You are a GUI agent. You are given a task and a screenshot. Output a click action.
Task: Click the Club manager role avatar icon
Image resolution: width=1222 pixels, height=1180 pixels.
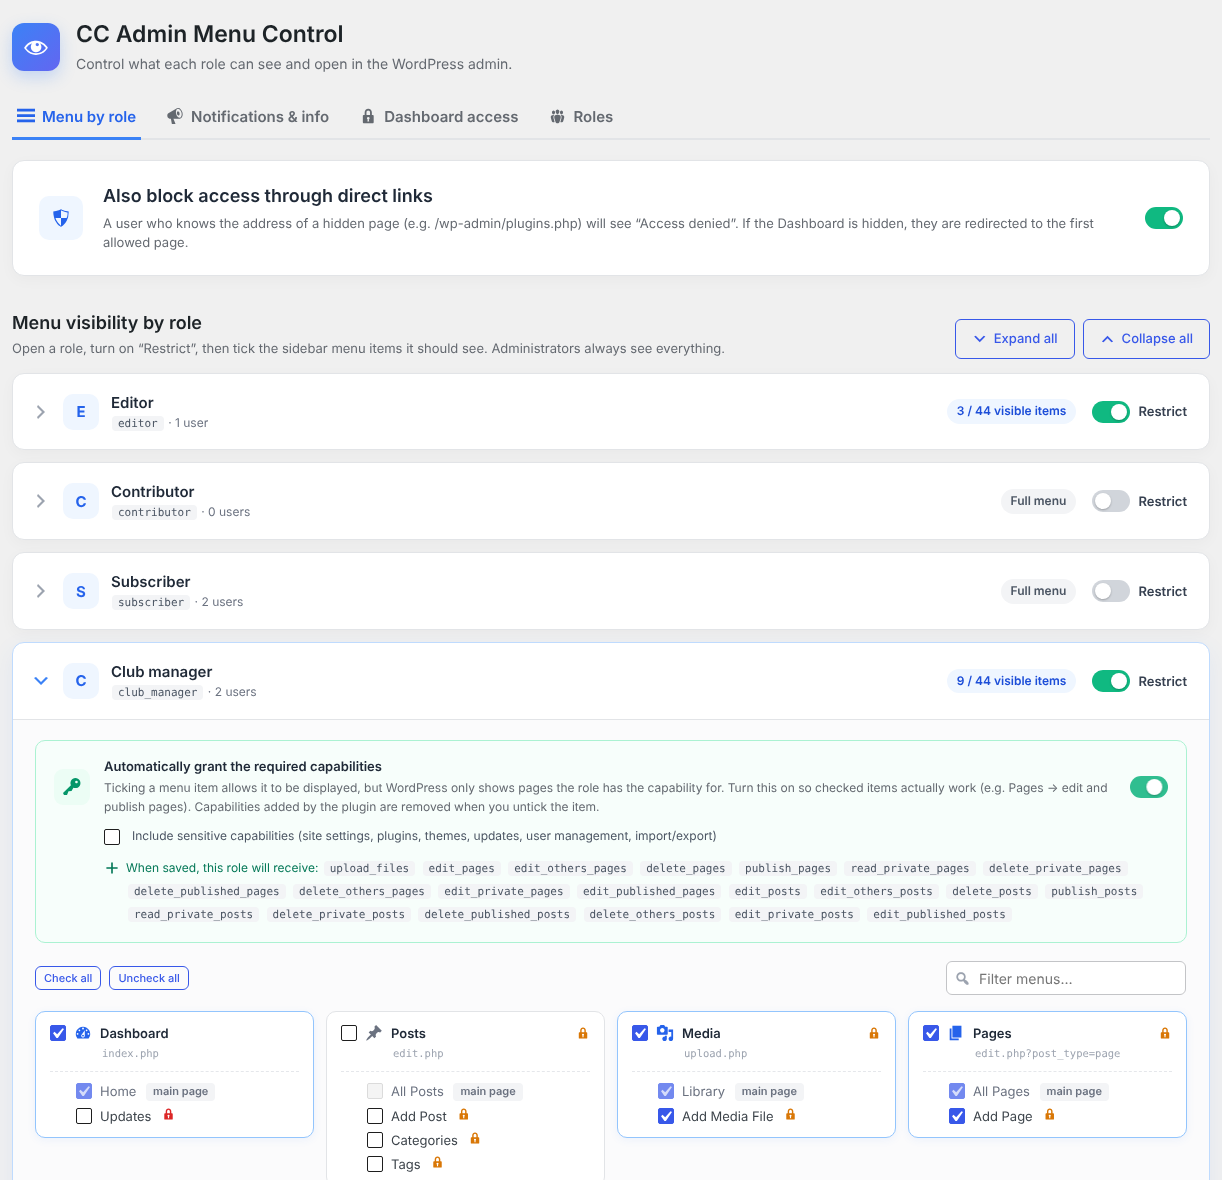coord(81,681)
